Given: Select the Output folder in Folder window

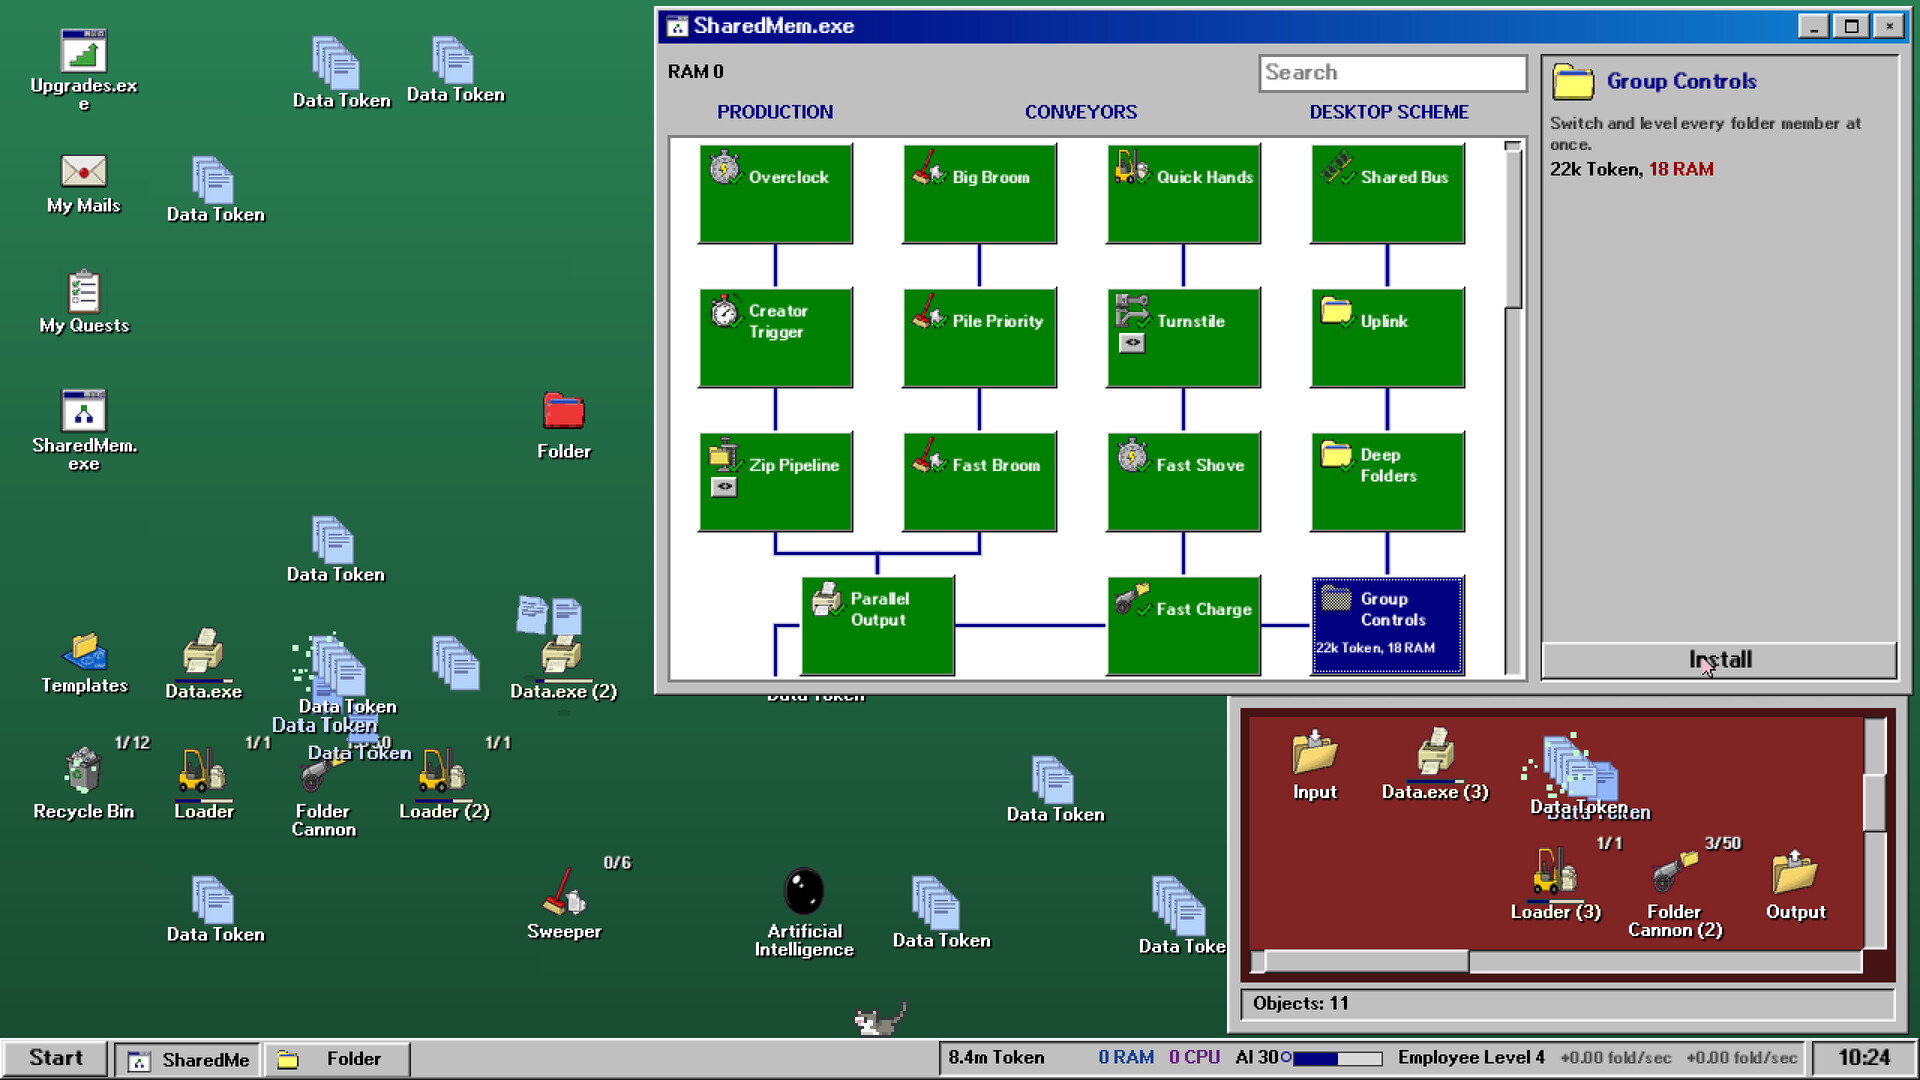Looking at the screenshot, I should click(1795, 885).
